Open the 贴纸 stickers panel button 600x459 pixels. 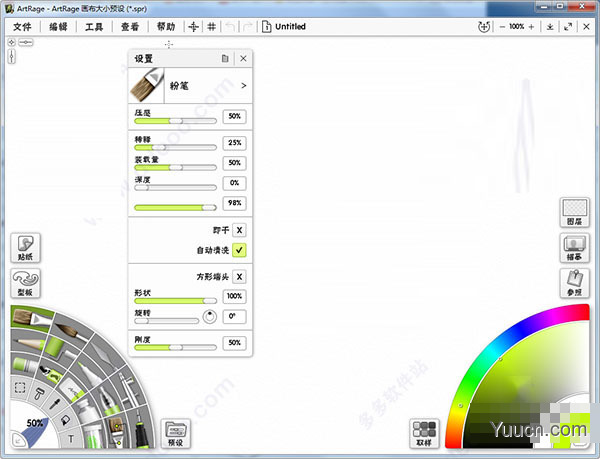pyautogui.click(x=25, y=247)
